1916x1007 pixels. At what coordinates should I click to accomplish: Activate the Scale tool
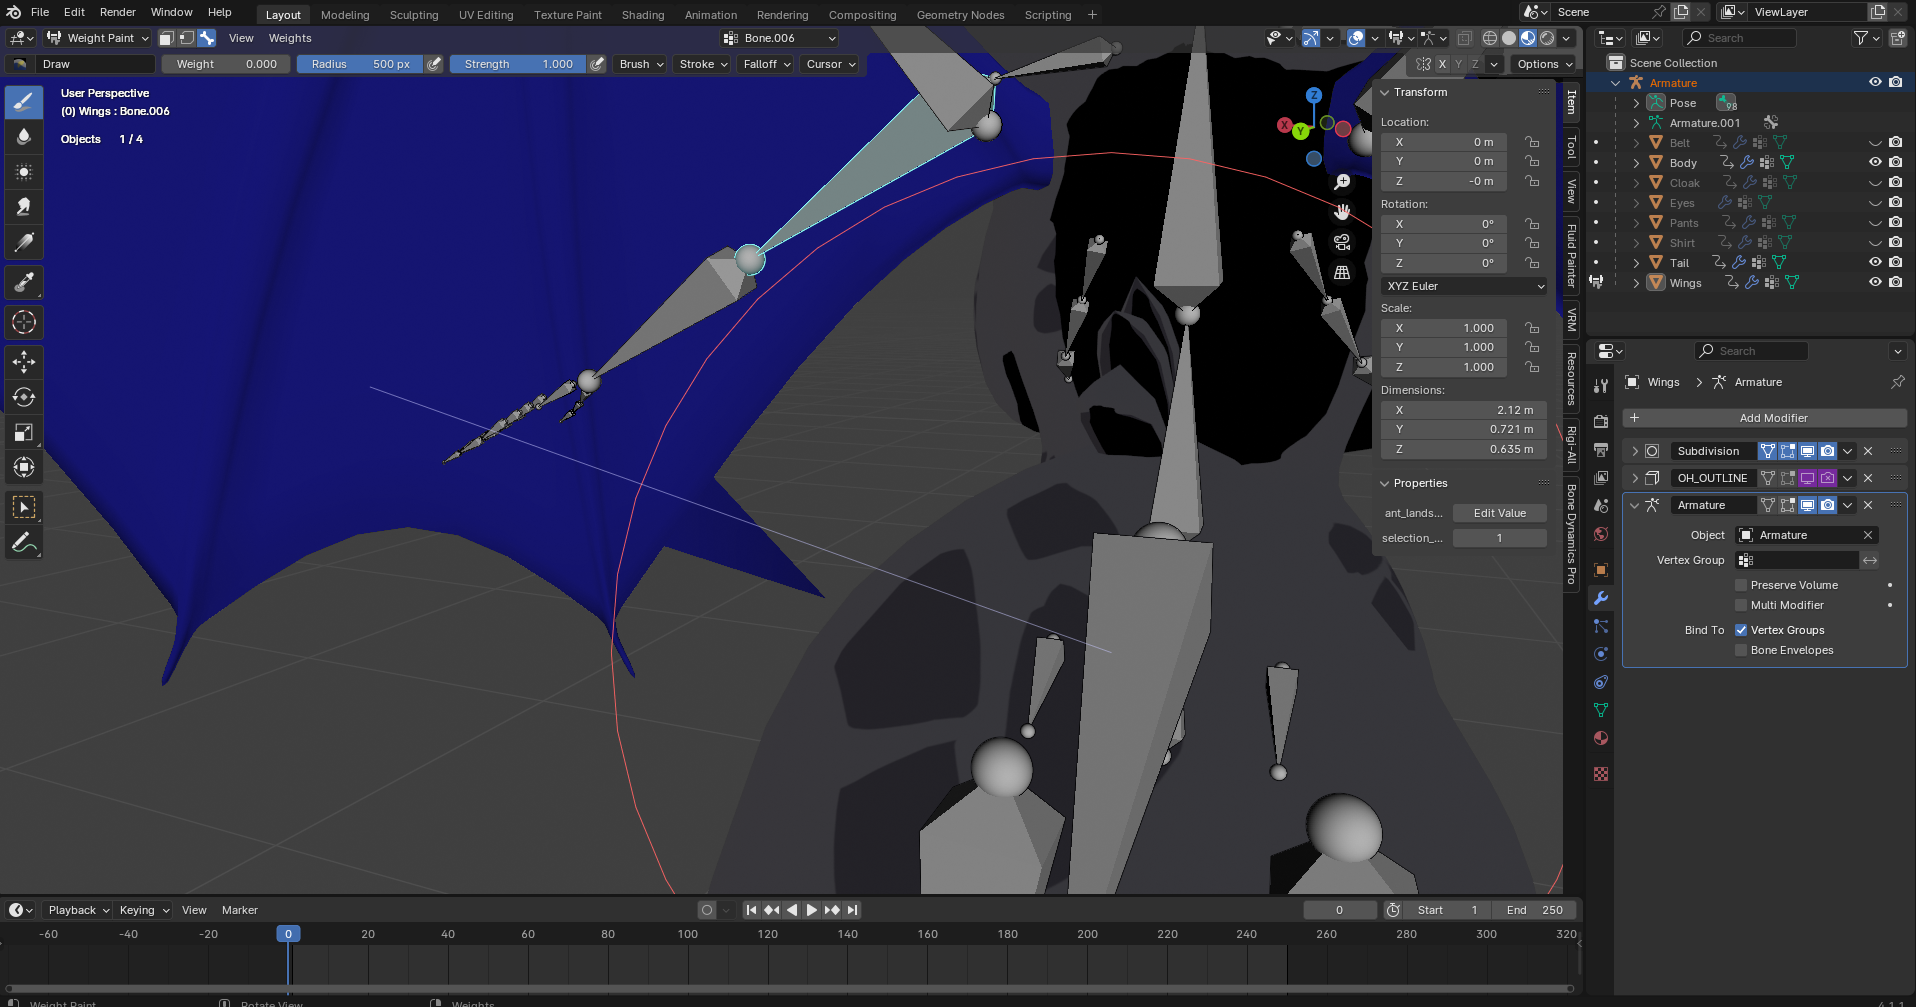(24, 432)
